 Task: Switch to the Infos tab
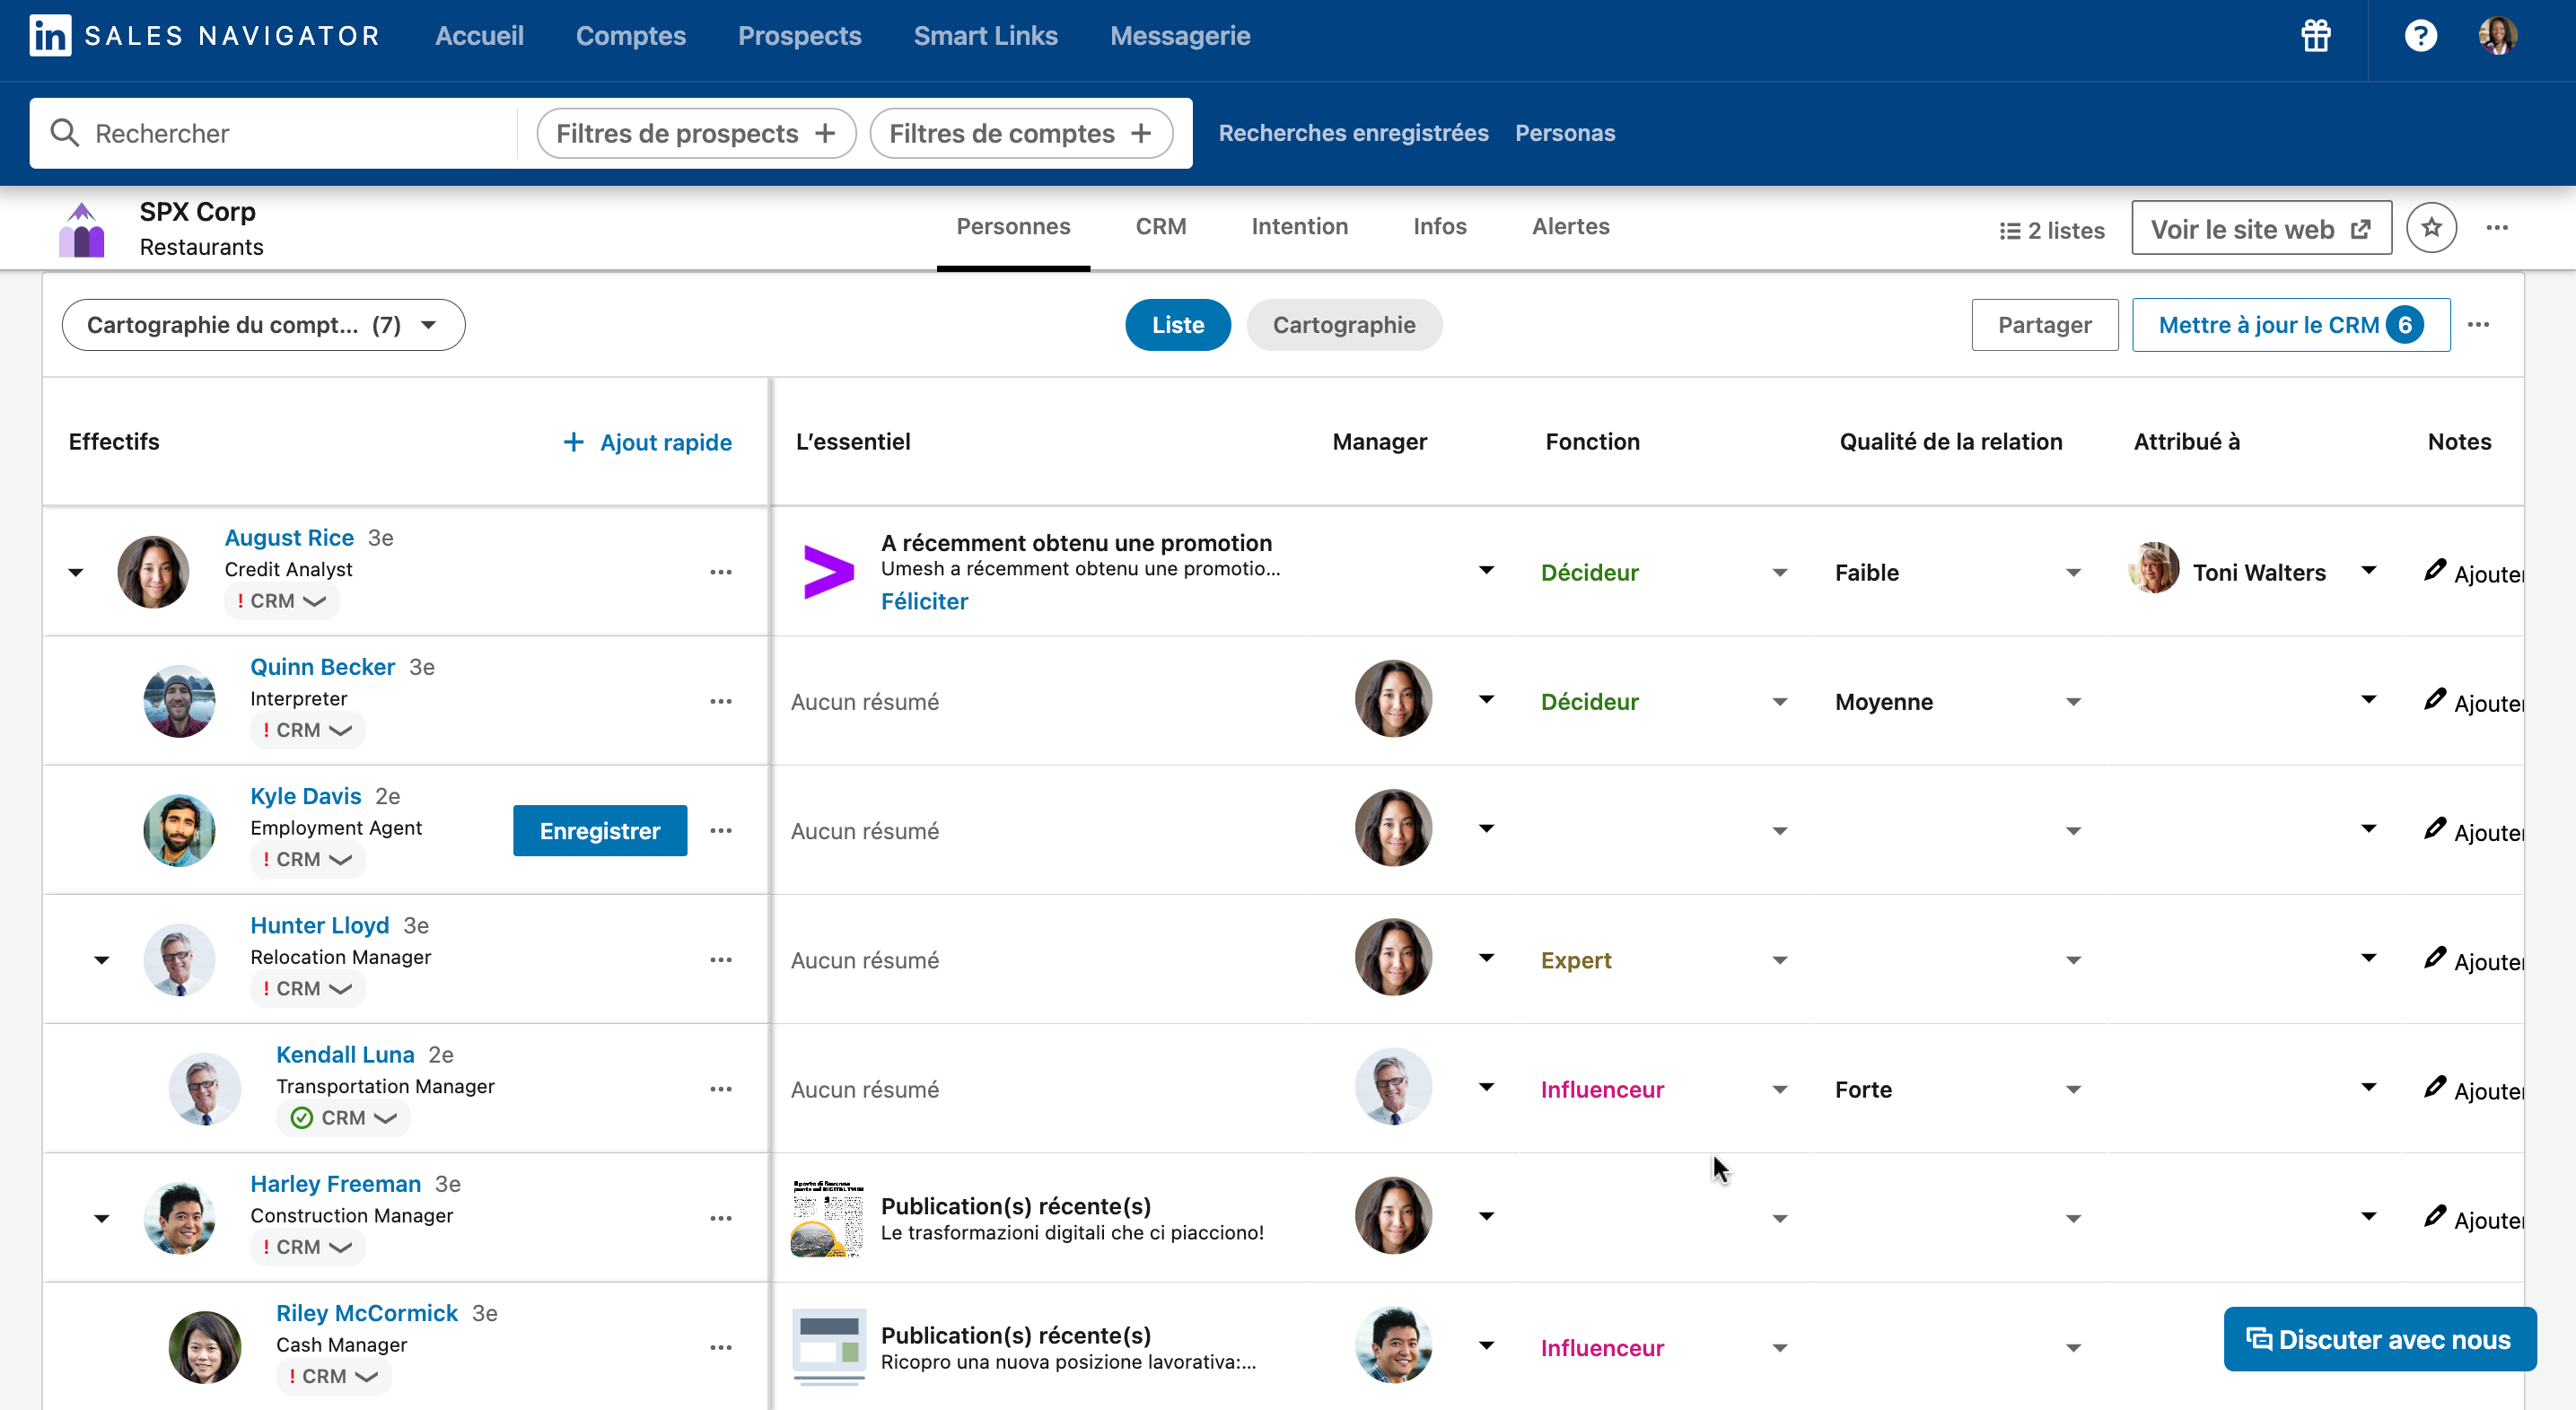tap(1439, 227)
